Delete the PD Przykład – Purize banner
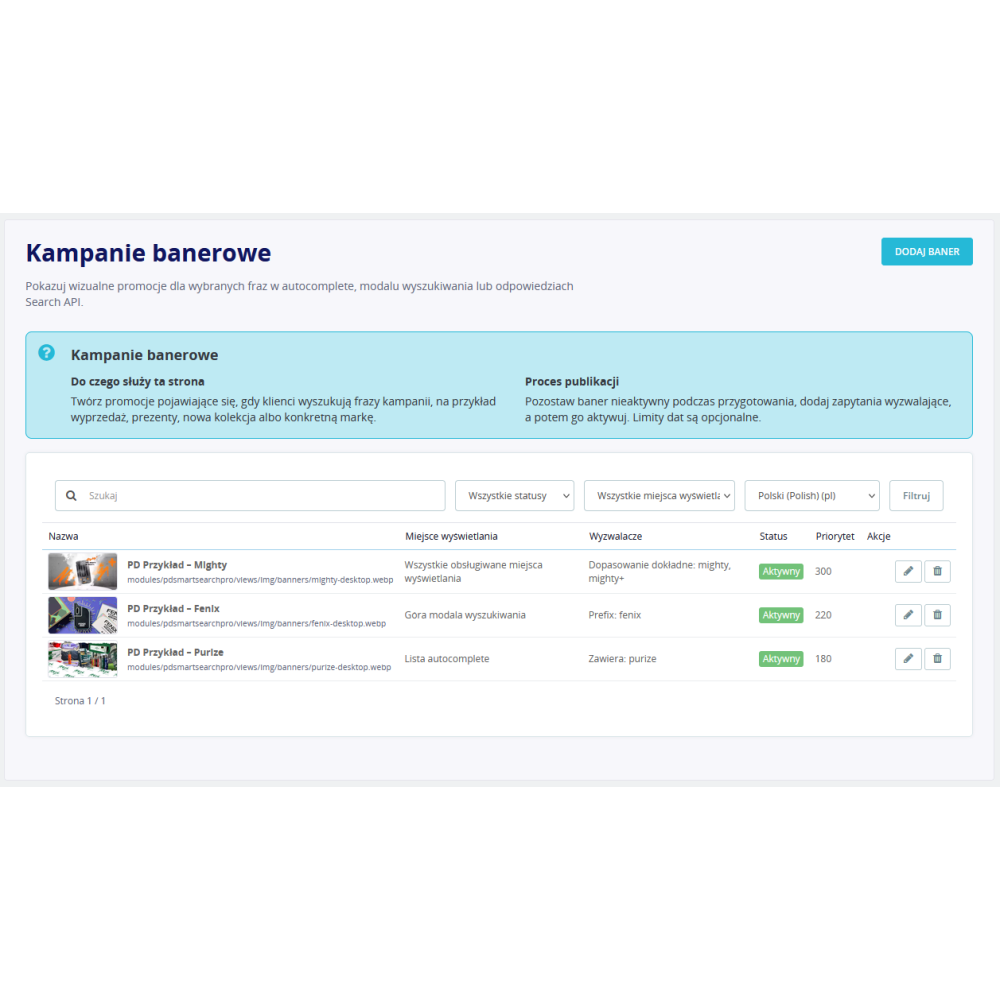 click(938, 659)
